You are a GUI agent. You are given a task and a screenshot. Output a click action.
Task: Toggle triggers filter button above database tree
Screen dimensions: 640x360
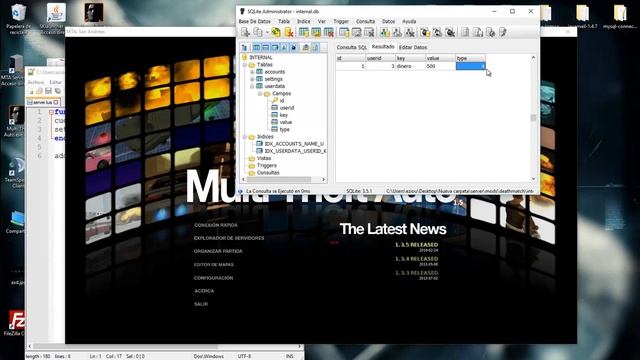coord(284,48)
